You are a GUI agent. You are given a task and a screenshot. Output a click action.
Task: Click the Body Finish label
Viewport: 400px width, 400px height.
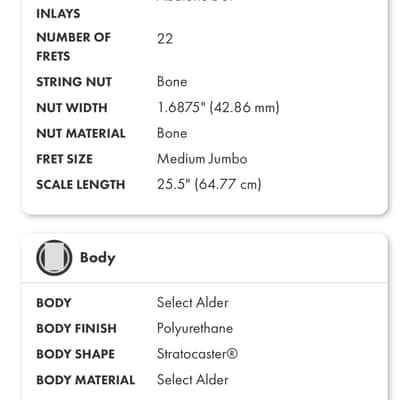tap(76, 329)
